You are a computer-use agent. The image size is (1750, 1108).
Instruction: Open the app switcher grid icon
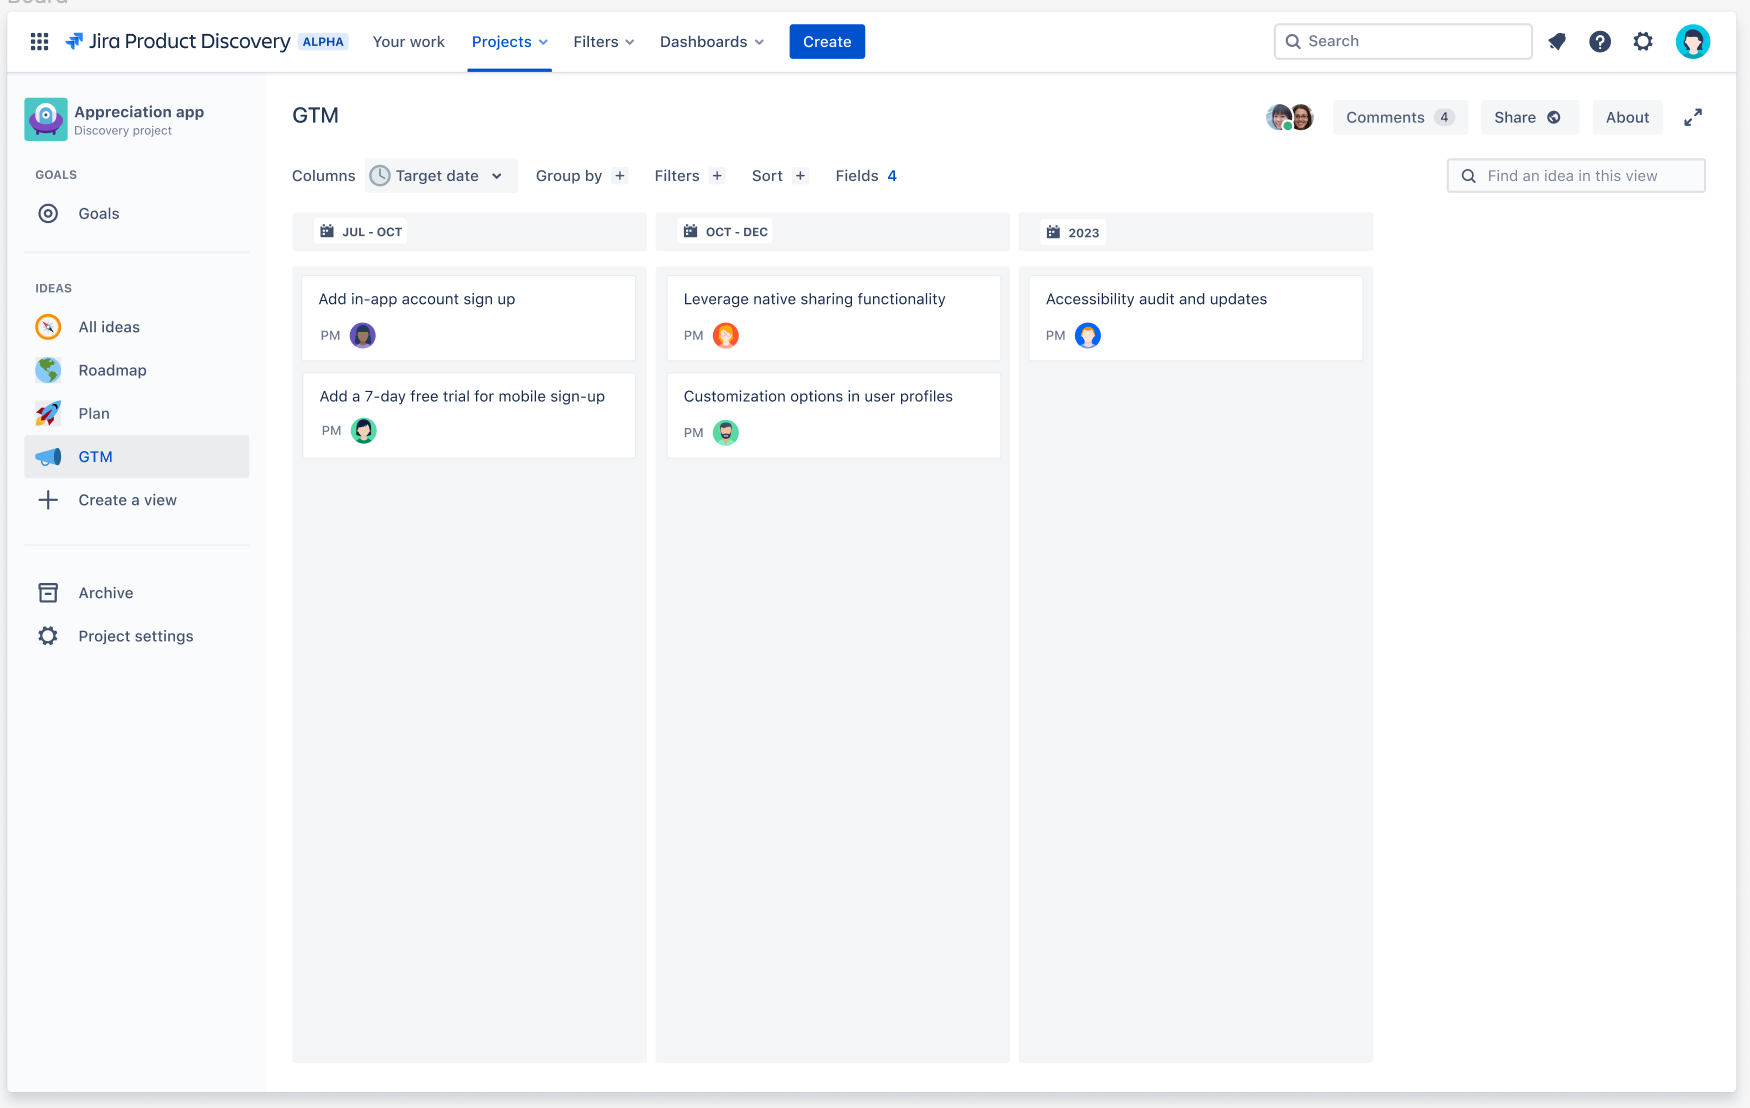point(39,41)
